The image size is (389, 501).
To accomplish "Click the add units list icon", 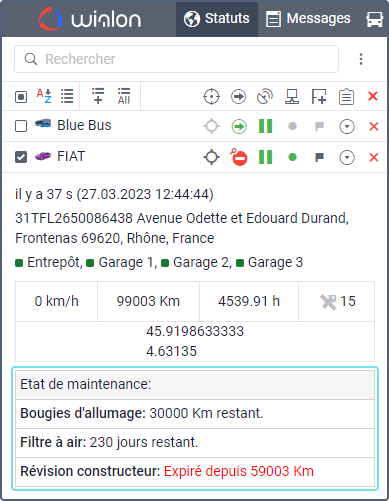I will [98, 96].
